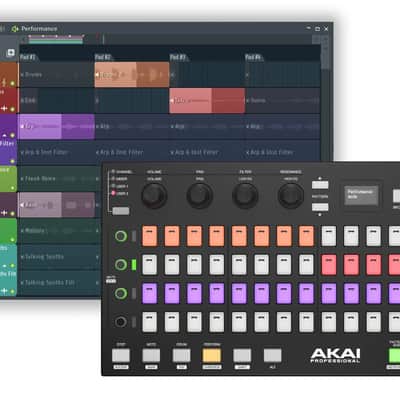Select the Pad #2 marker in the Performance timeline
The width and height of the screenshot is (400, 400).
tap(103, 57)
